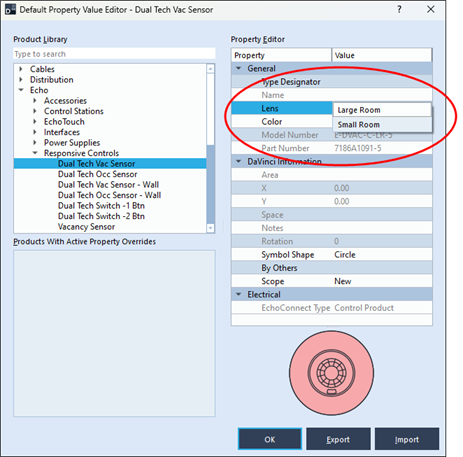Click the Products With Active Property Overrides list

point(114,333)
